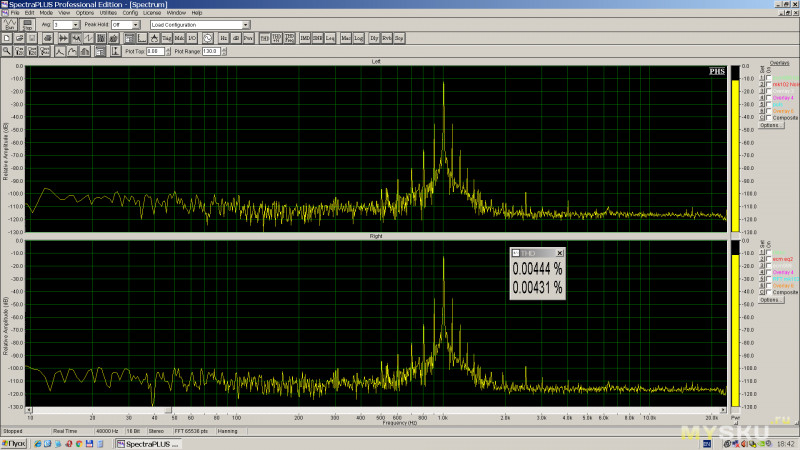Click the PHS phase button on Left plot

tap(717, 71)
